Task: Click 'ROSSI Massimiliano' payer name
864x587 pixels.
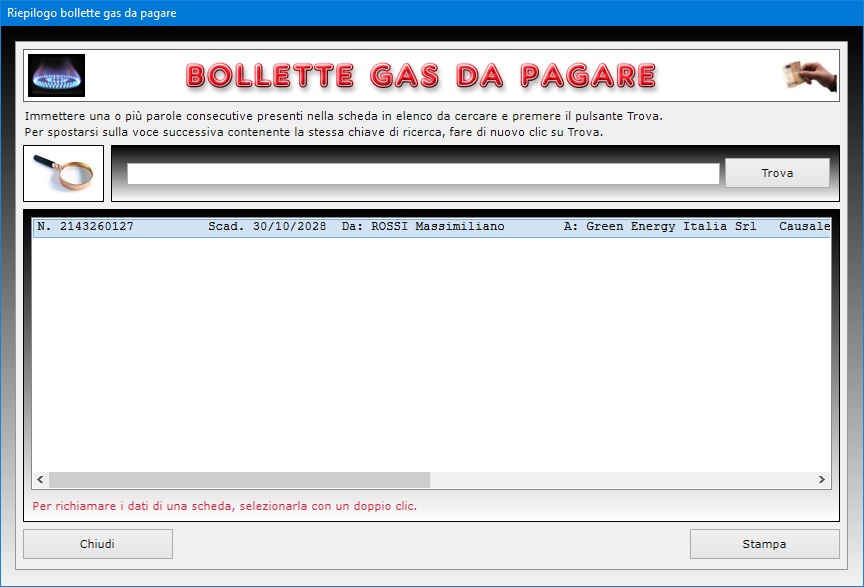Action: point(438,227)
